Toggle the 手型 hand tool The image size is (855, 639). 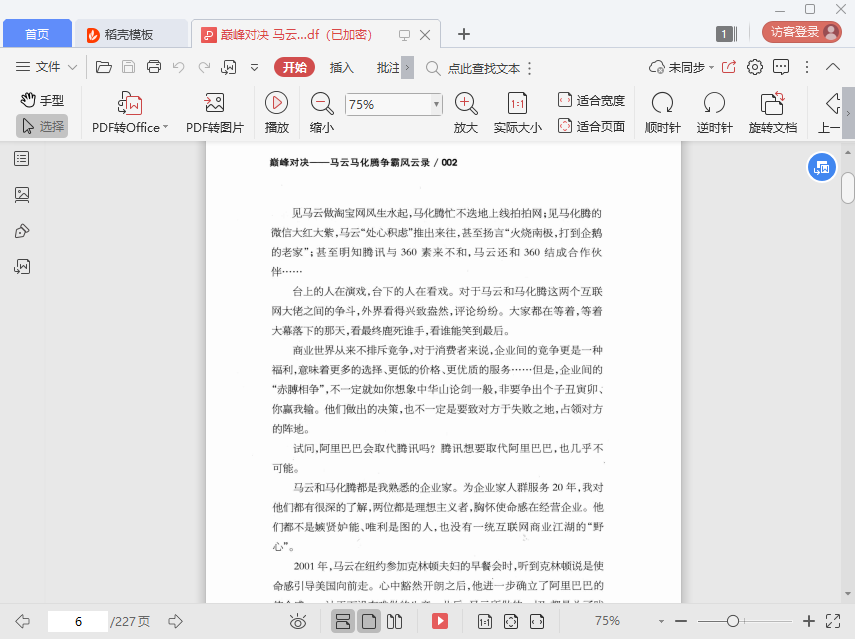tap(42, 100)
